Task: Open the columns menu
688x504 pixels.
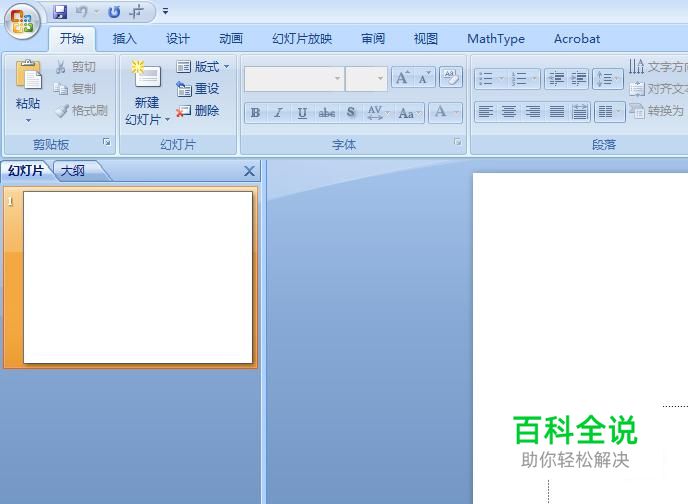Action: (x=609, y=111)
